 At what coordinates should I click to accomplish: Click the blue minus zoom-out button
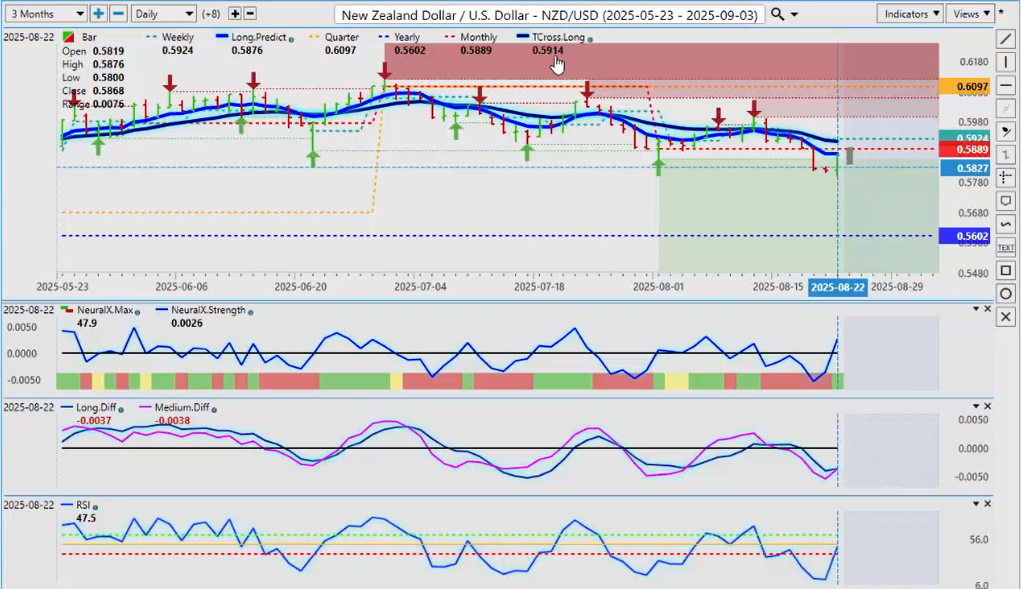118,13
